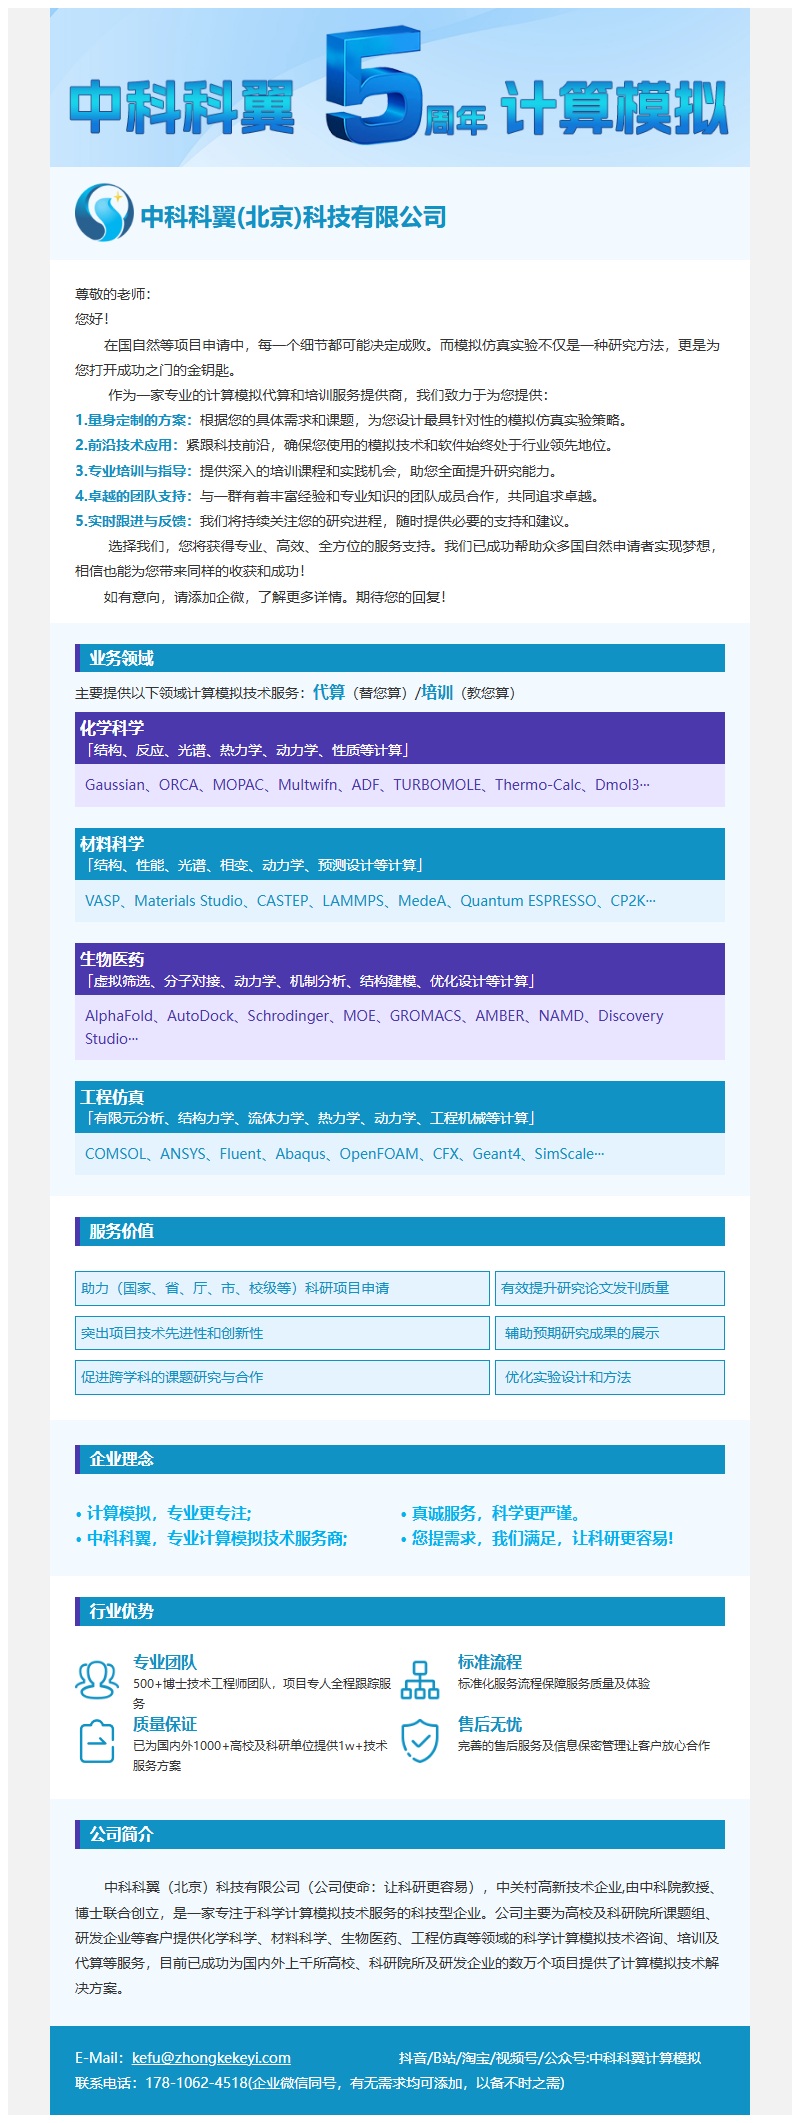This screenshot has width=800, height=2123.
Task: Click 5.实时跟进与反馈 list heading
Action: (133, 520)
